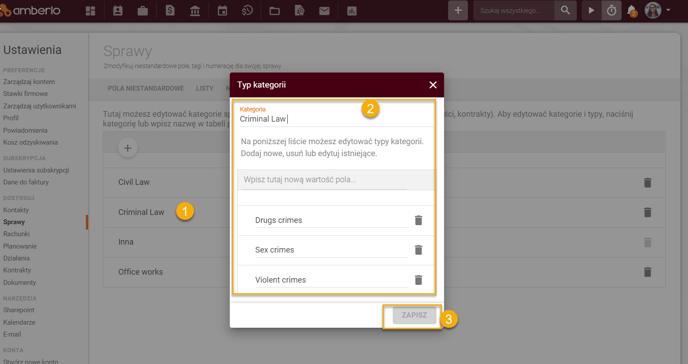Viewport: 688px width, 364px height.
Task: Go to Działania settings
Action: click(x=16, y=258)
